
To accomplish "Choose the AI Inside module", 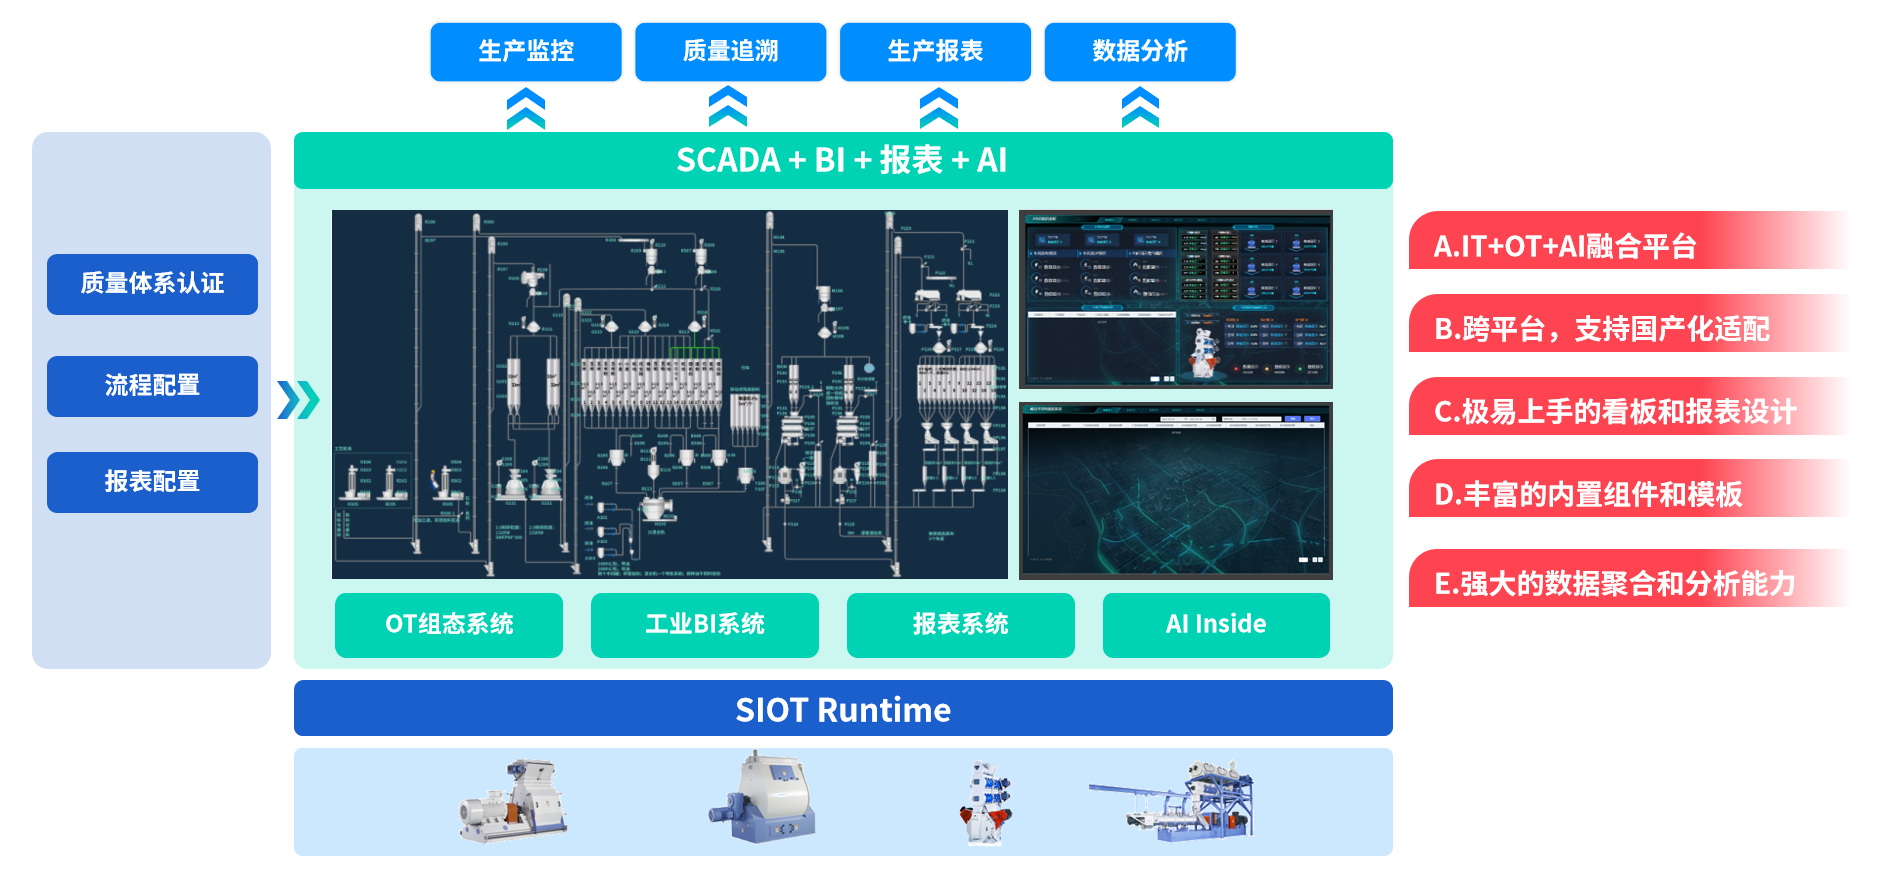I will (x=1216, y=625).
